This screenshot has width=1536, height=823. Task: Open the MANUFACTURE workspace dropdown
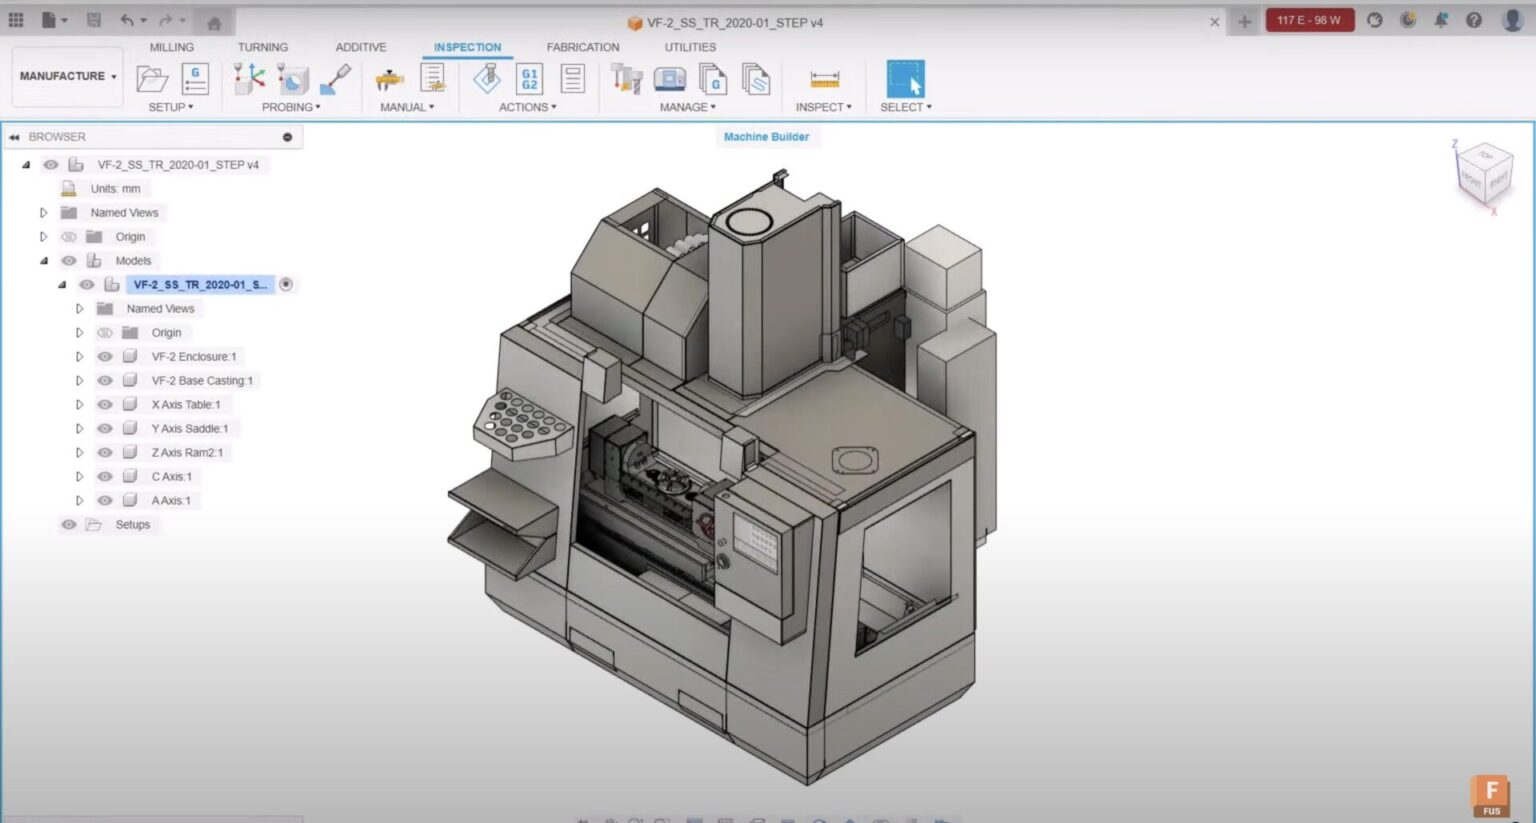coord(67,76)
